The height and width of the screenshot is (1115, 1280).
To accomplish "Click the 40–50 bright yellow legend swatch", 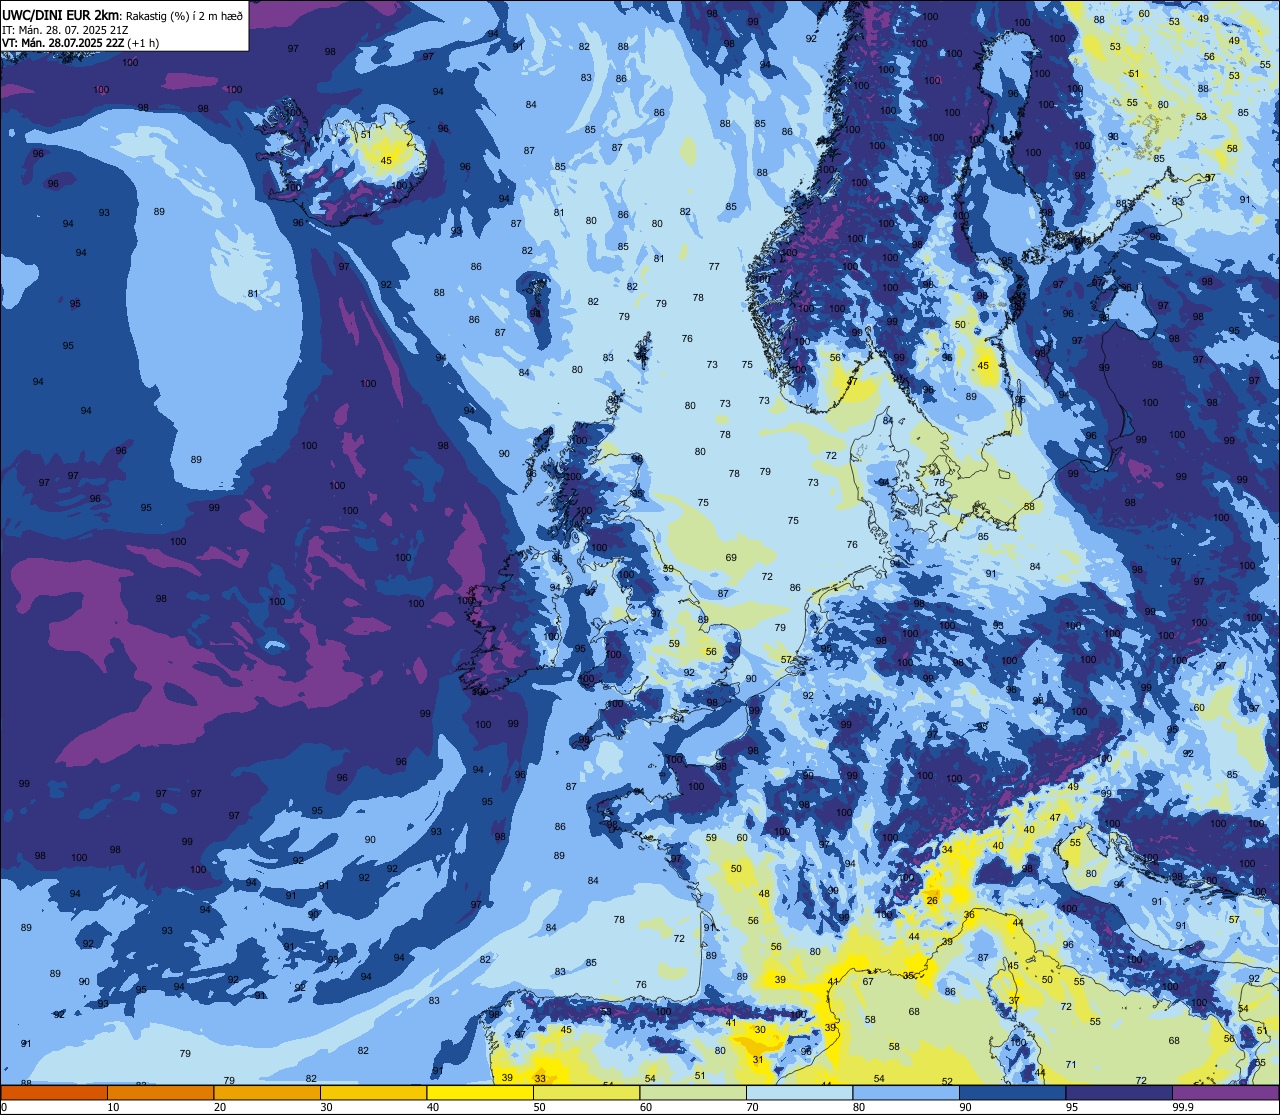I will (x=480, y=1092).
